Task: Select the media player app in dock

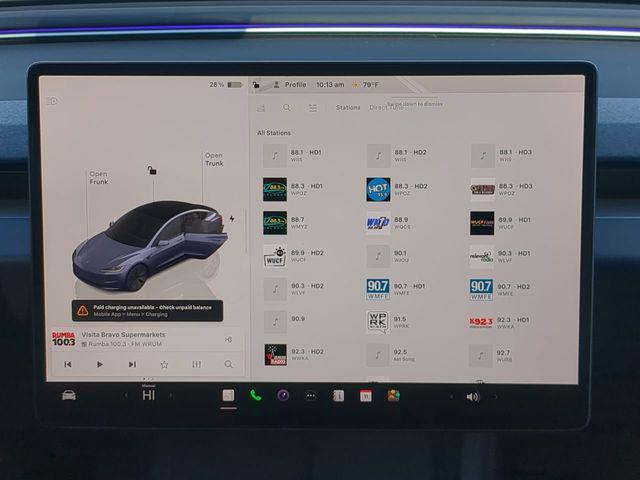Action: point(228,395)
